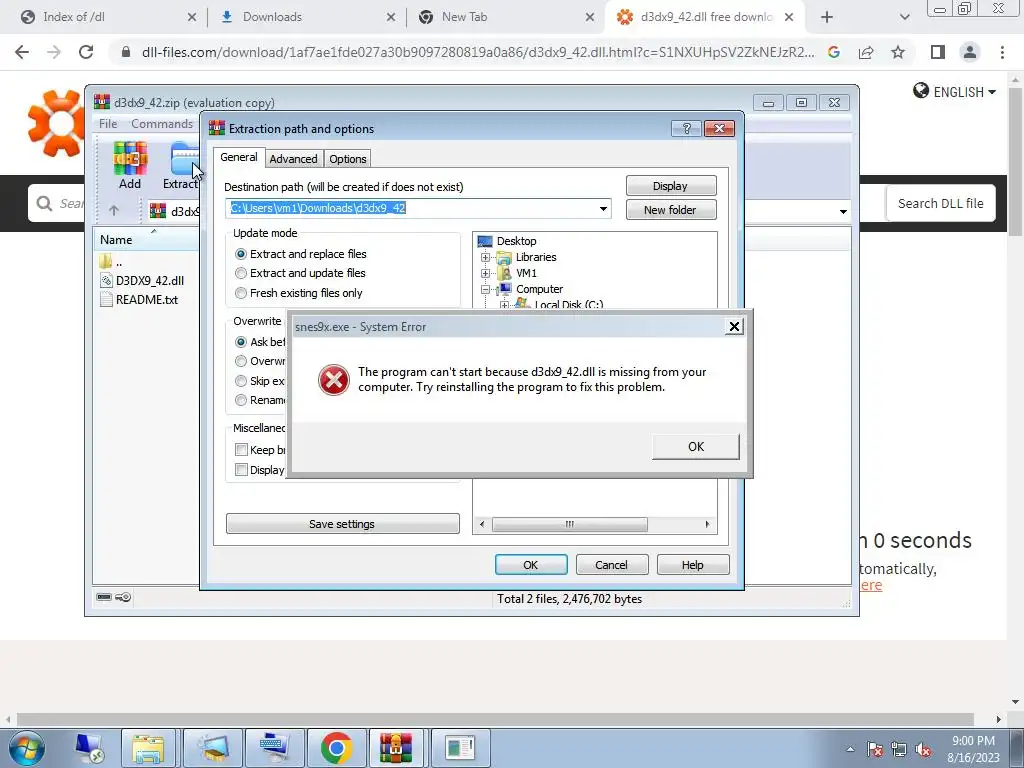Click the globe icon next to ENGLISH
Viewport: 1024px width, 768px height.
(921, 91)
